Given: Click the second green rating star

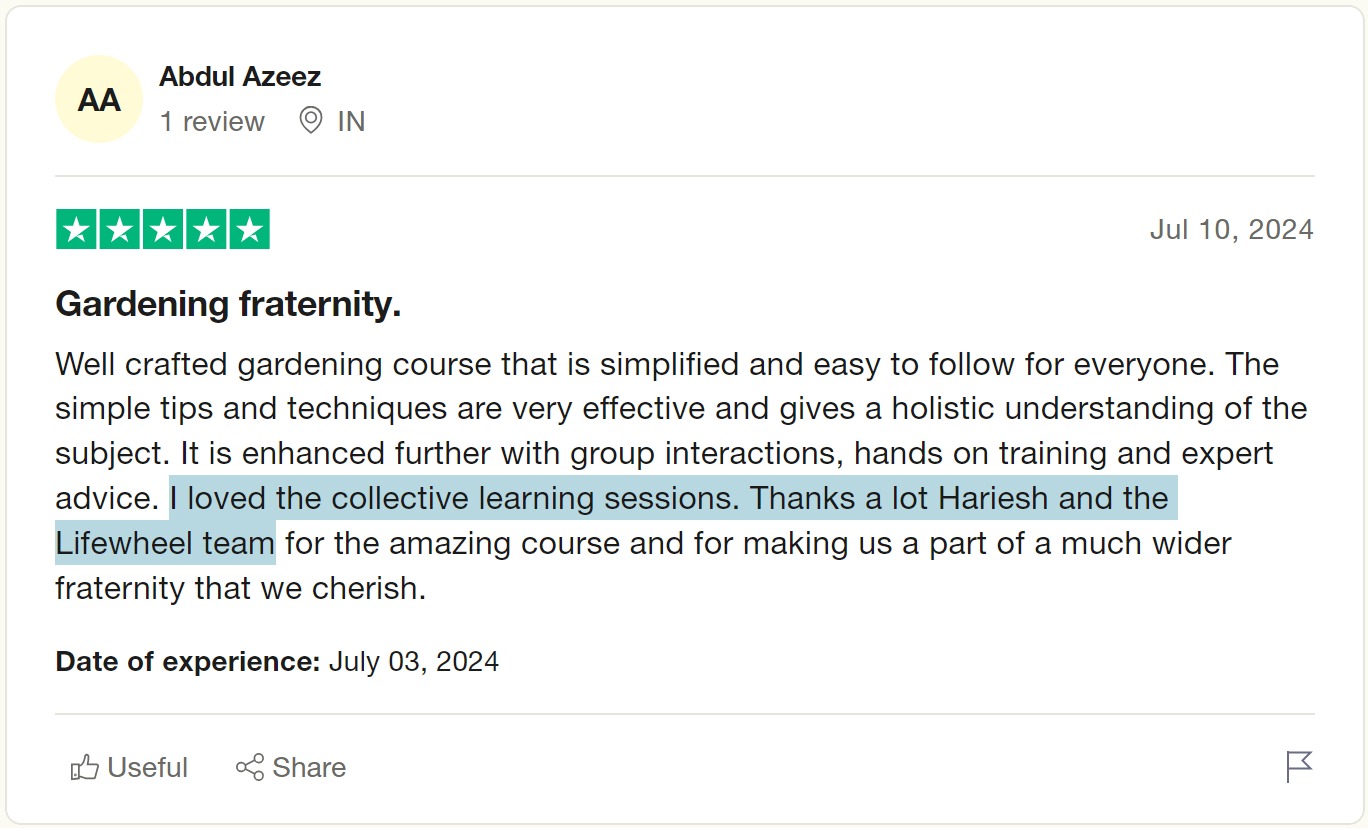Looking at the screenshot, I should coord(119,230).
